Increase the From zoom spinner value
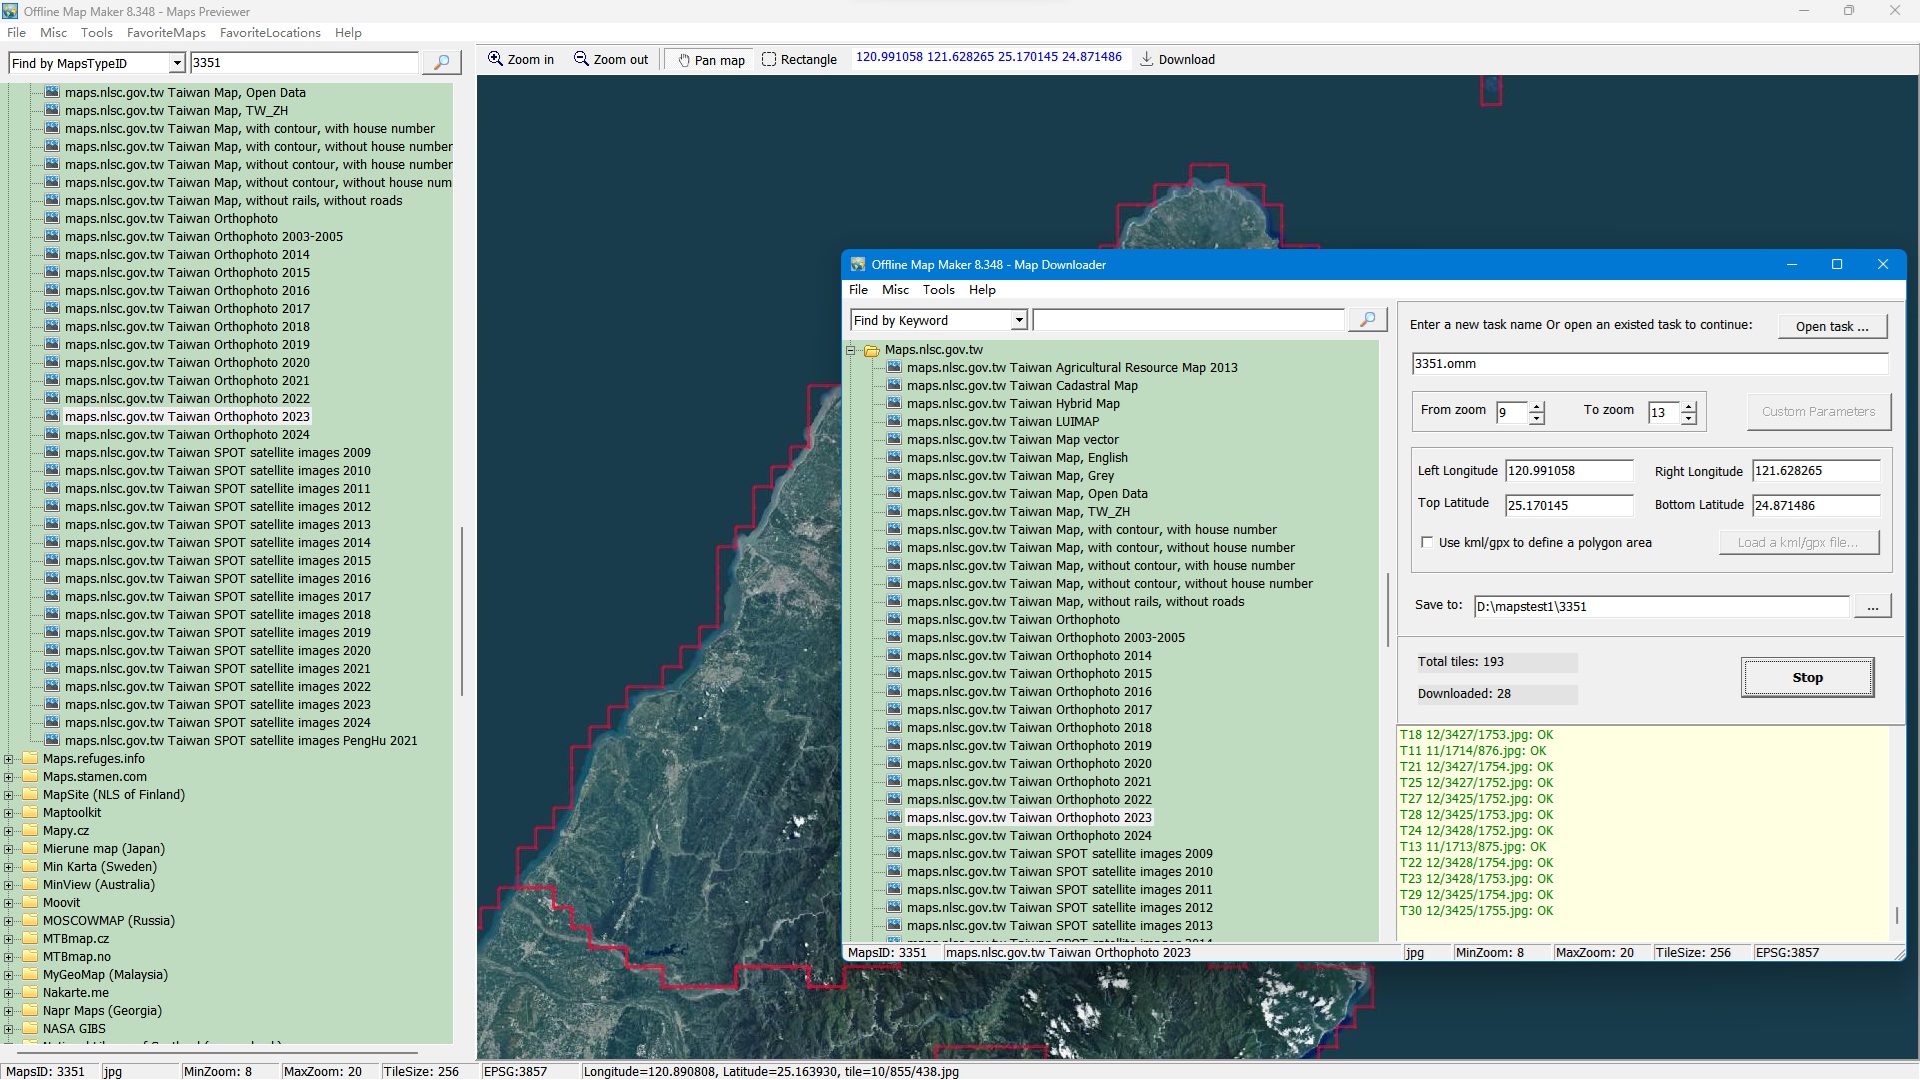The height and width of the screenshot is (1080, 1920). coord(1537,406)
